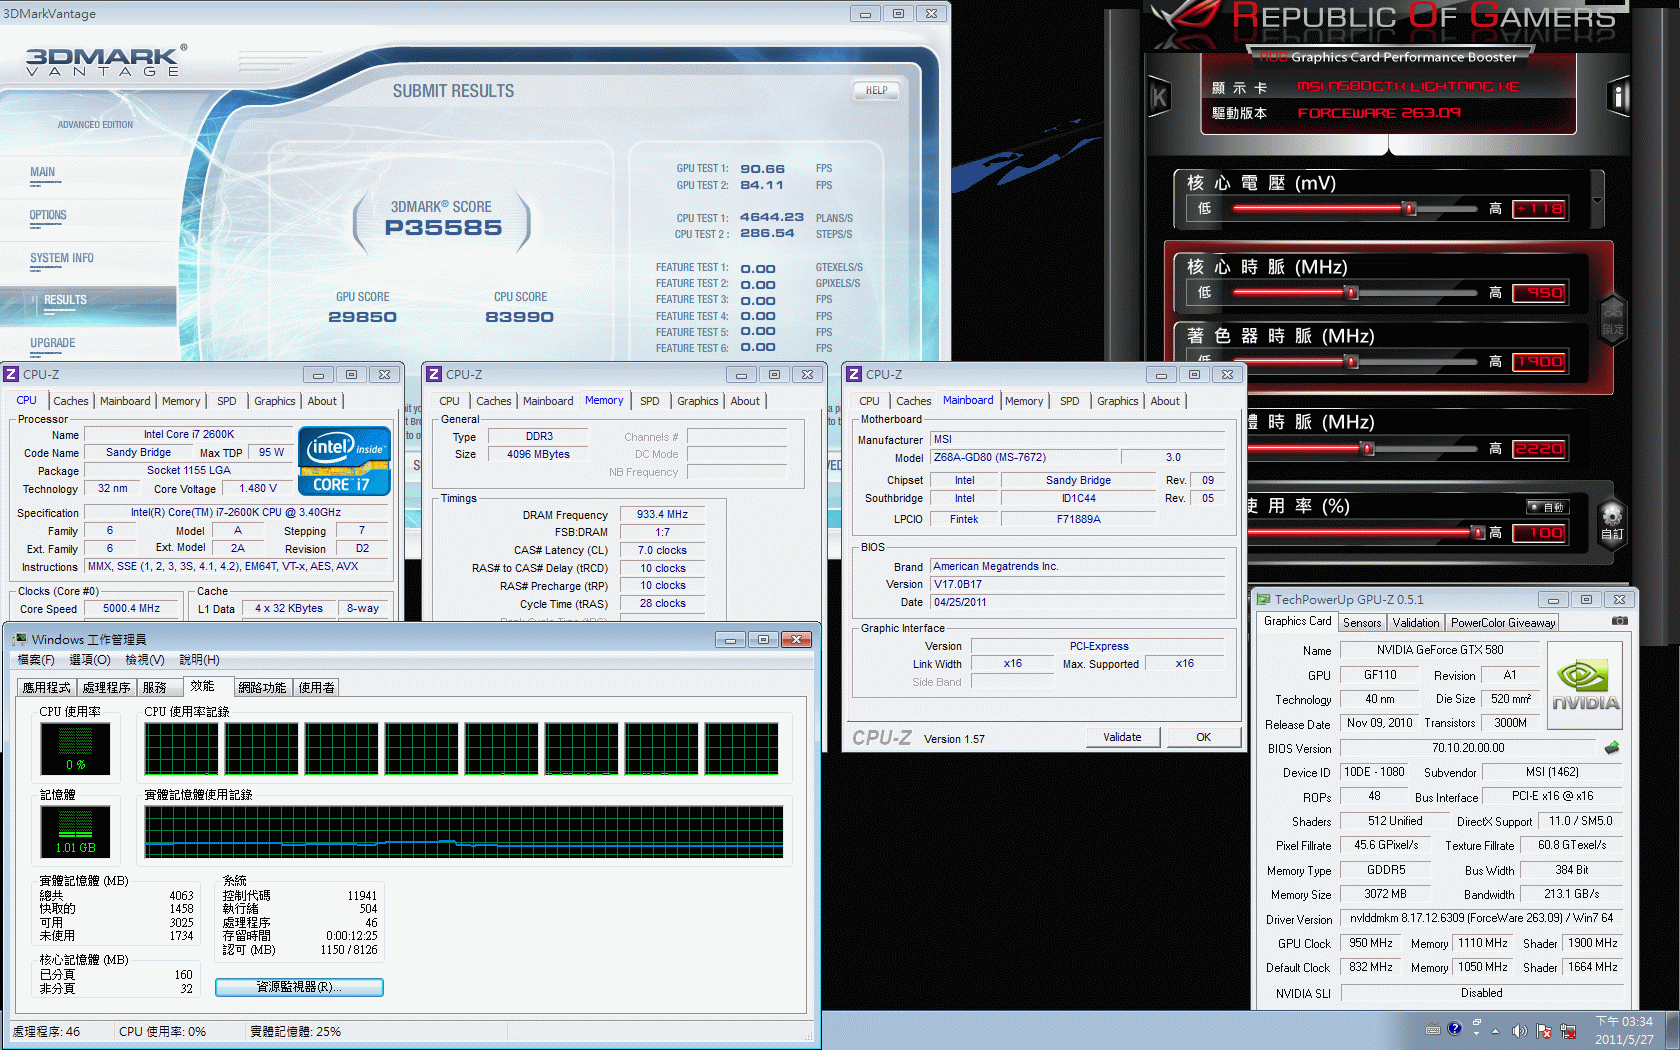
Task: Click the 資源監視器 Resource Monitor button
Action: point(299,987)
